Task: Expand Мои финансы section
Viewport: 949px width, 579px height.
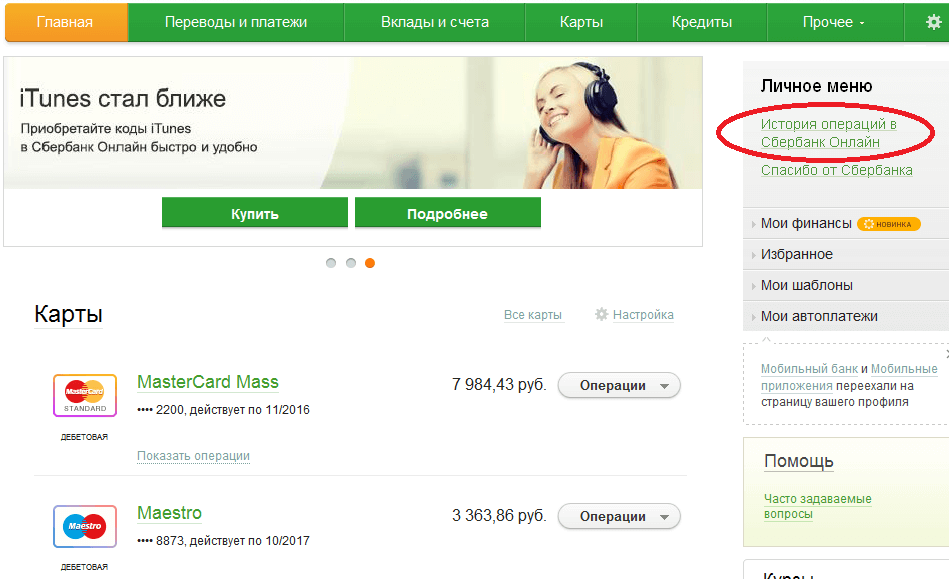Action: [806, 223]
